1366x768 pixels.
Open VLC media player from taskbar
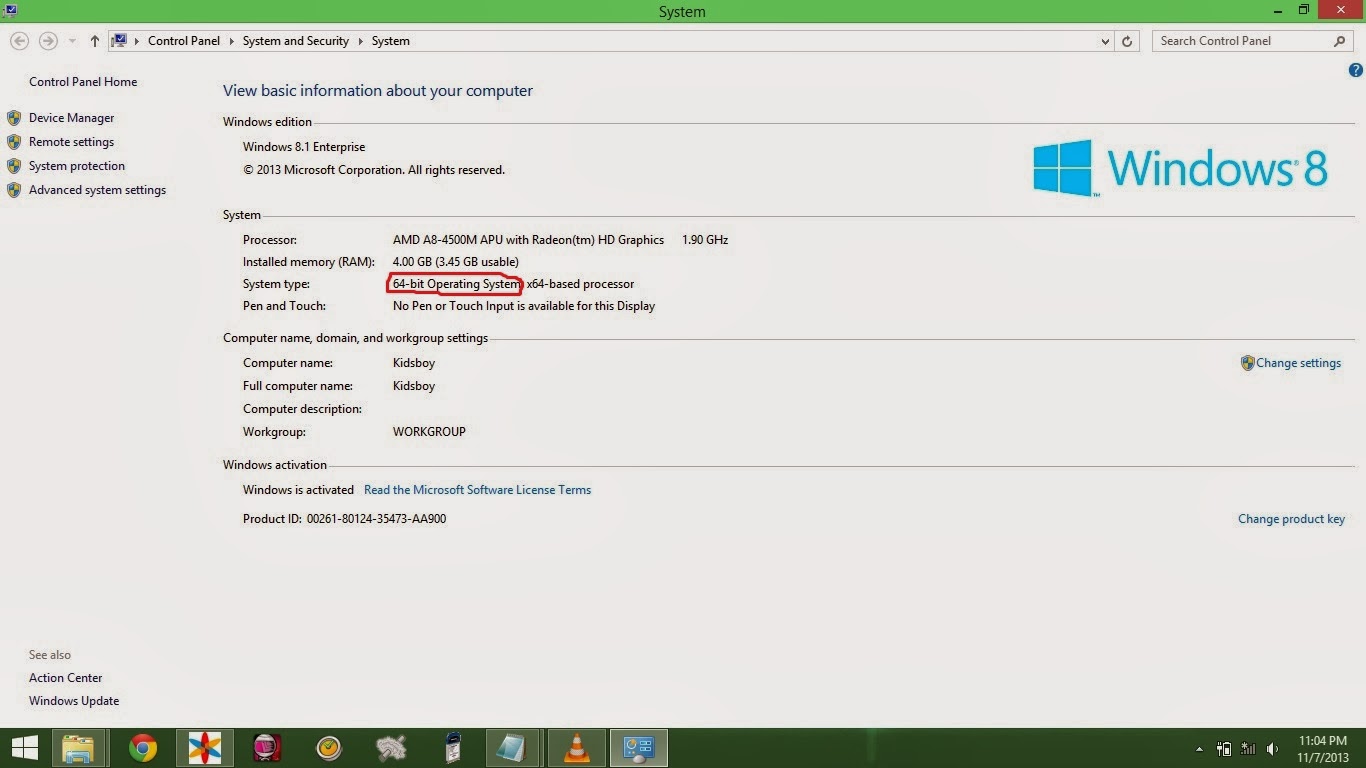tap(577, 748)
